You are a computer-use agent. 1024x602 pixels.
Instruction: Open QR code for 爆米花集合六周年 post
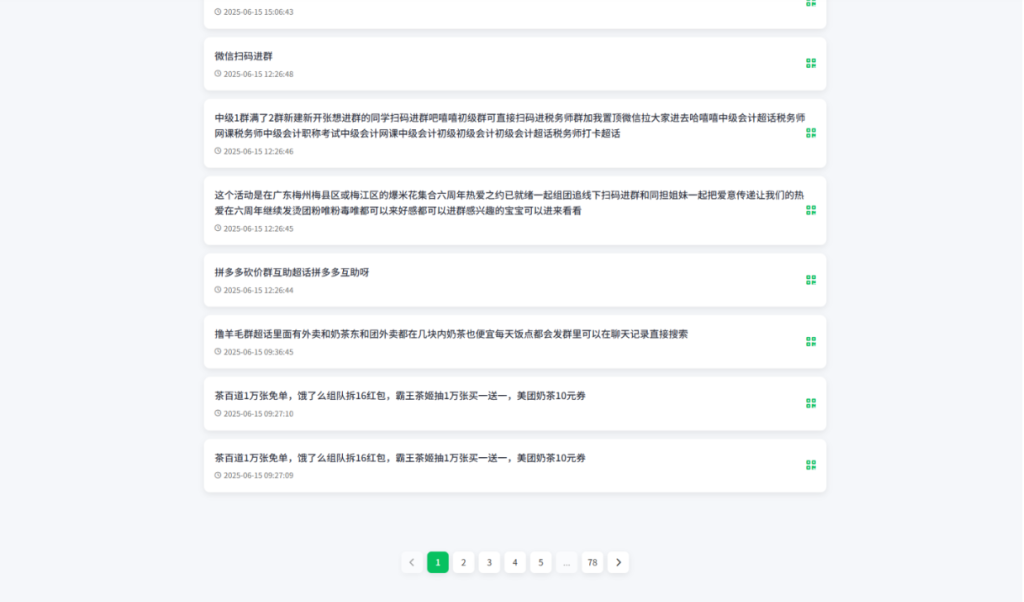(x=811, y=210)
